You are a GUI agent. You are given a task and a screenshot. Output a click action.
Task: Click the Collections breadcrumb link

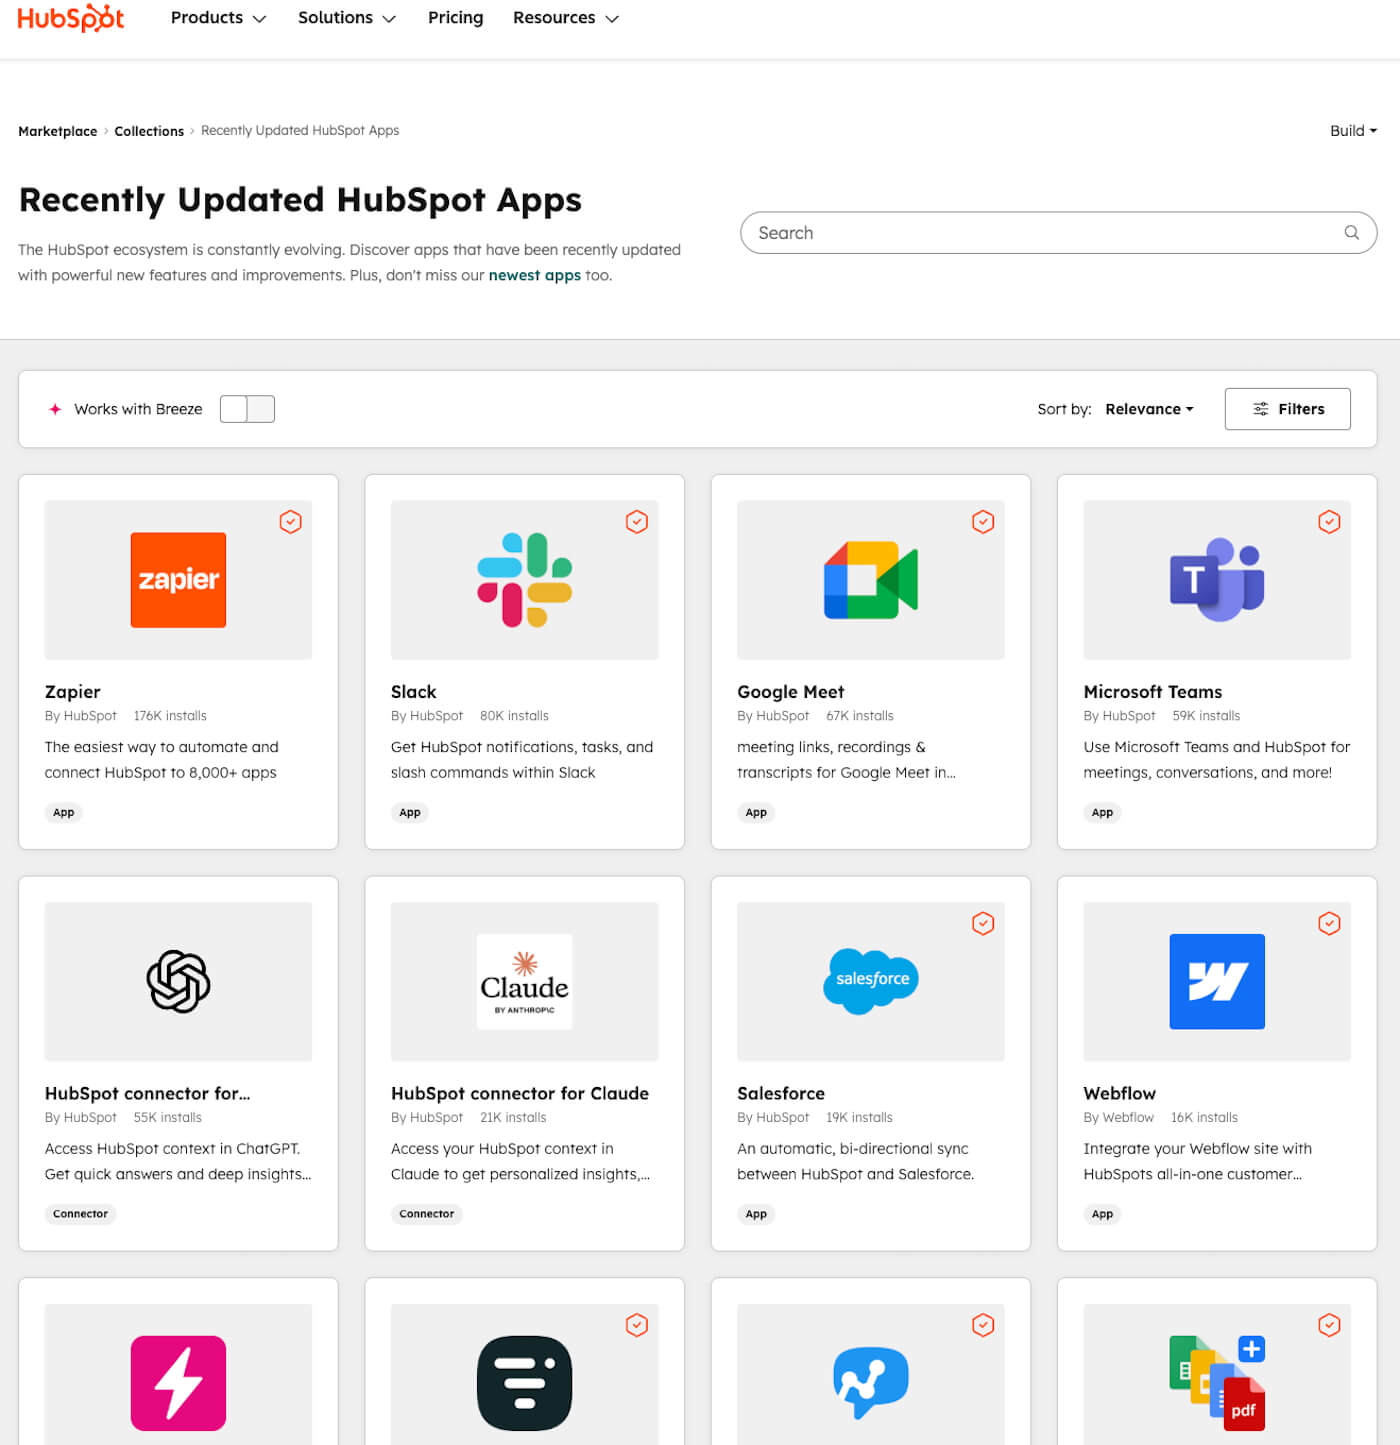point(149,131)
